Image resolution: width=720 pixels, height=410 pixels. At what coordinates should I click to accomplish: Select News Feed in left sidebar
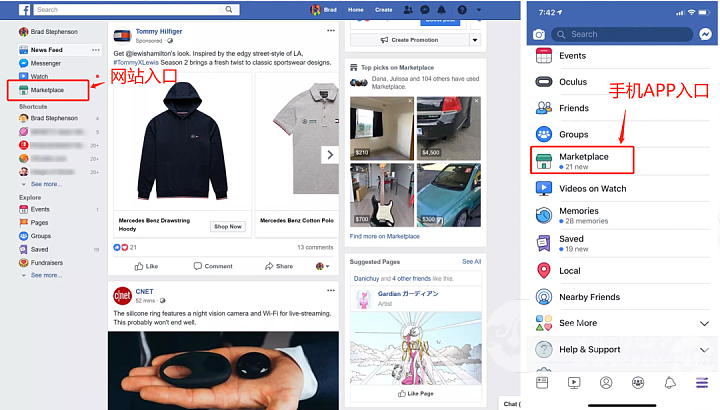[46, 50]
